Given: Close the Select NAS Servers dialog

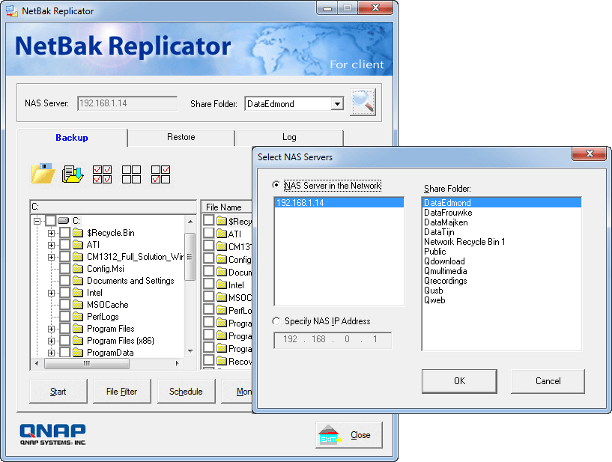Looking at the screenshot, I should 589,154.
